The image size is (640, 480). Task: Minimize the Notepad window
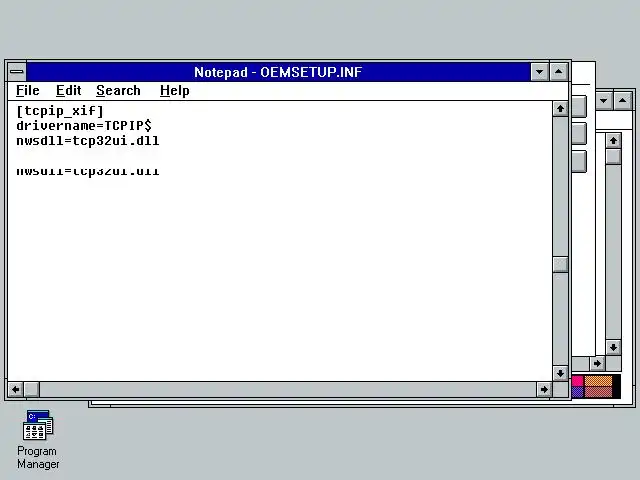click(x=539, y=72)
